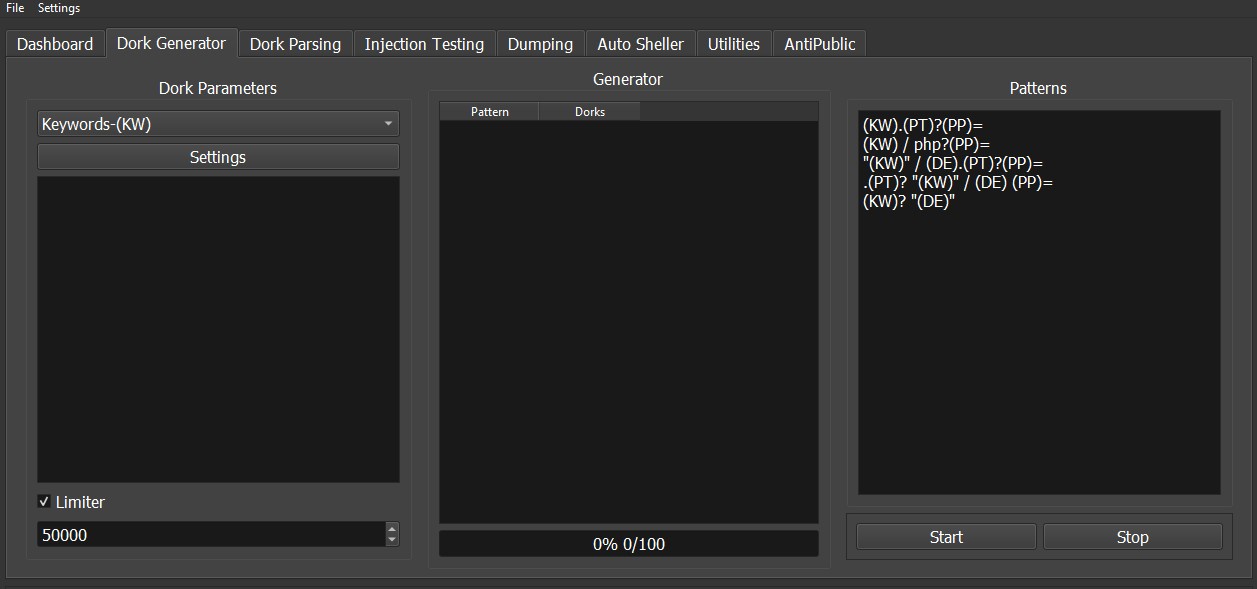Click inside the Patterns text area
Image resolution: width=1257 pixels, height=589 pixels.
pyautogui.click(x=1038, y=340)
